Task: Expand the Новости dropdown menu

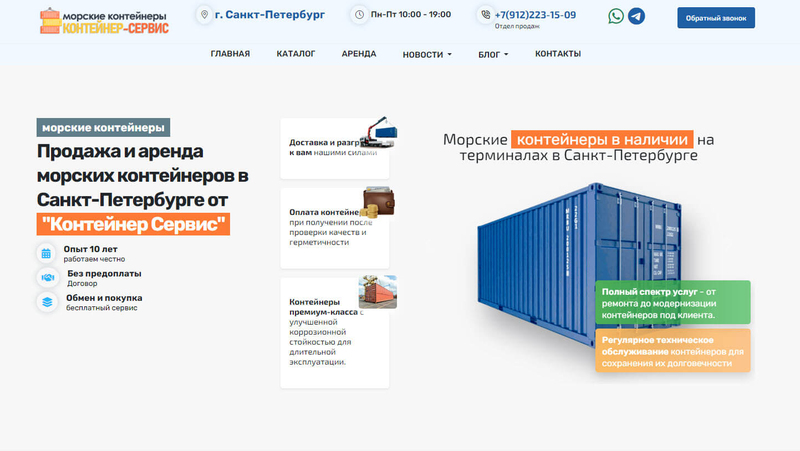Action: (427, 55)
